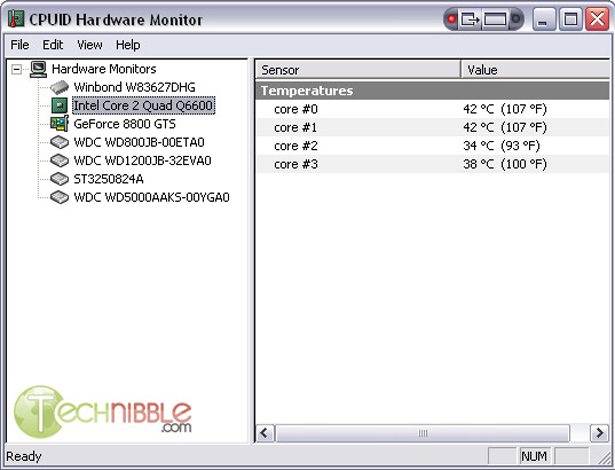This screenshot has width=615, height=470.
Task: Click the NUM indicator in status bar
Action: pos(534,456)
